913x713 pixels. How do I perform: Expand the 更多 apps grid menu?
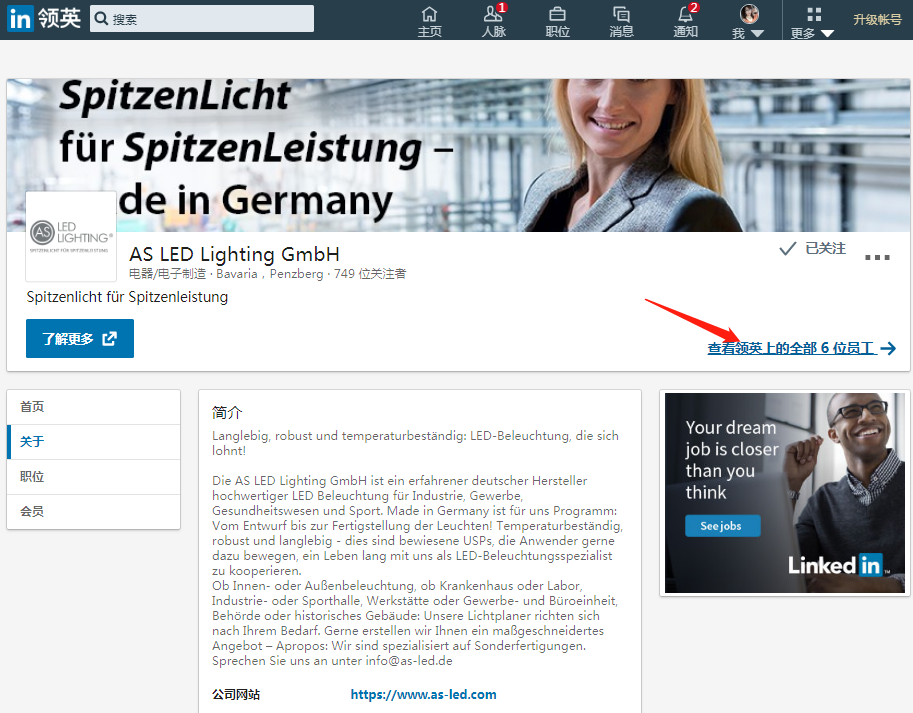tap(813, 22)
